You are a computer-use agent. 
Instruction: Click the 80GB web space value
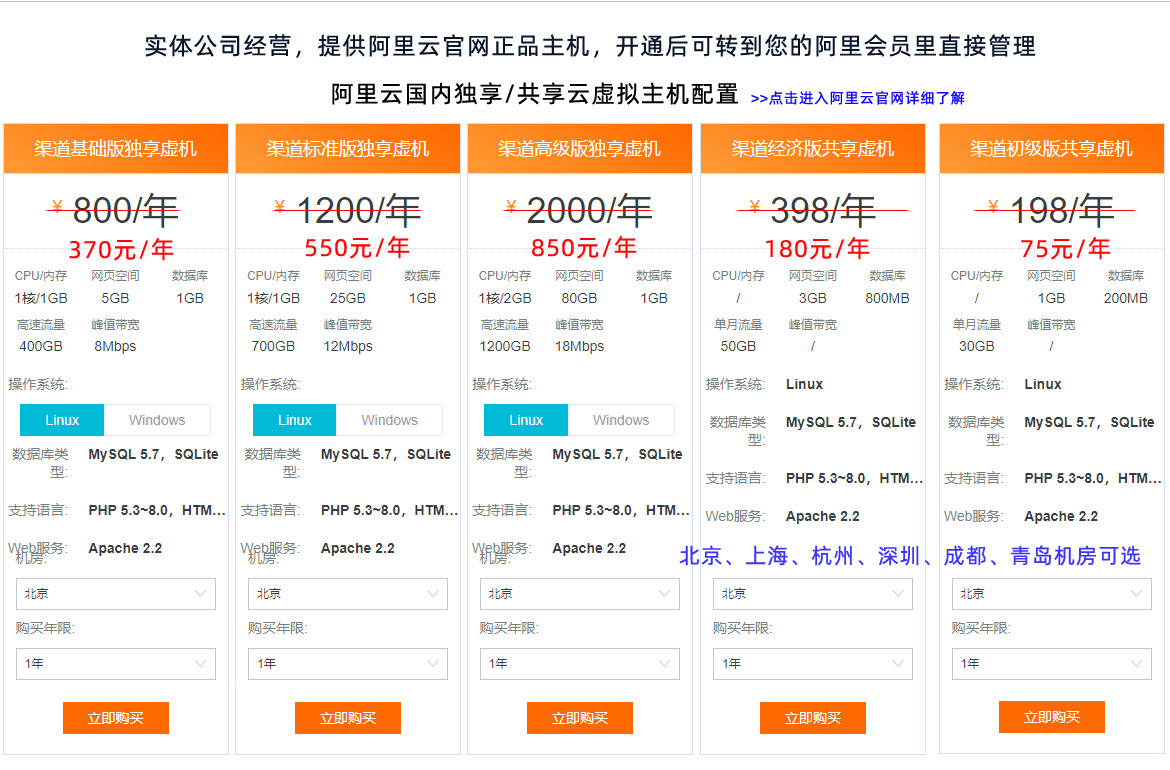[579, 298]
